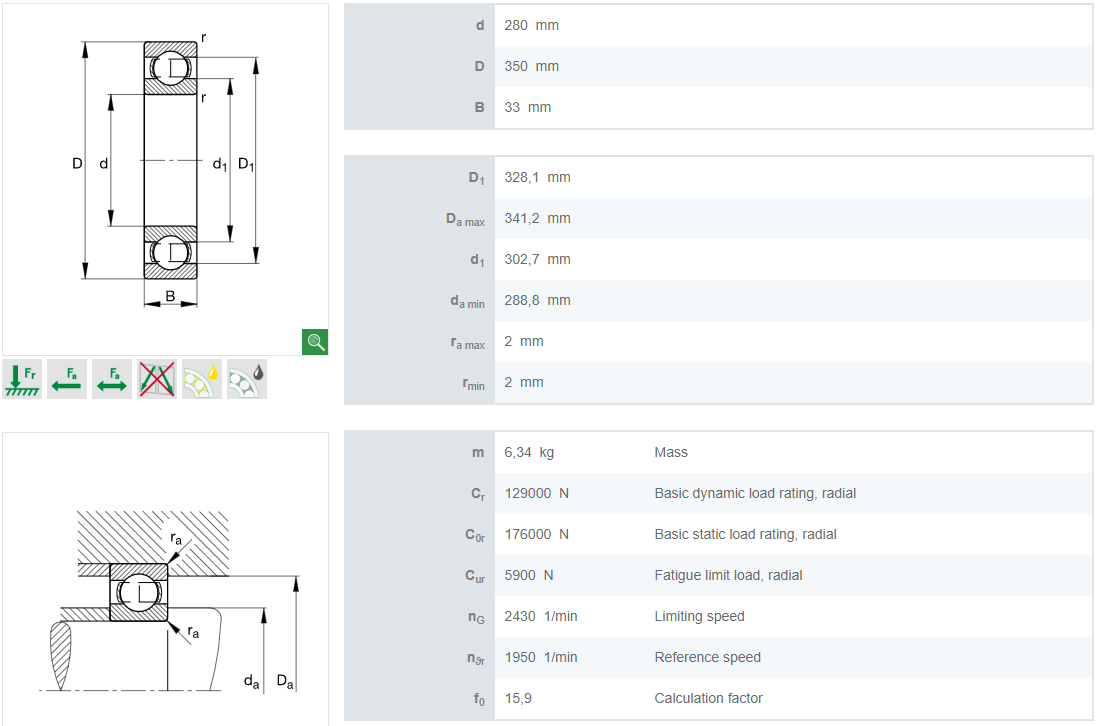The height and width of the screenshot is (726, 1096).
Task: Click the bore diameter value 280 mm
Action: pyautogui.click(x=531, y=25)
